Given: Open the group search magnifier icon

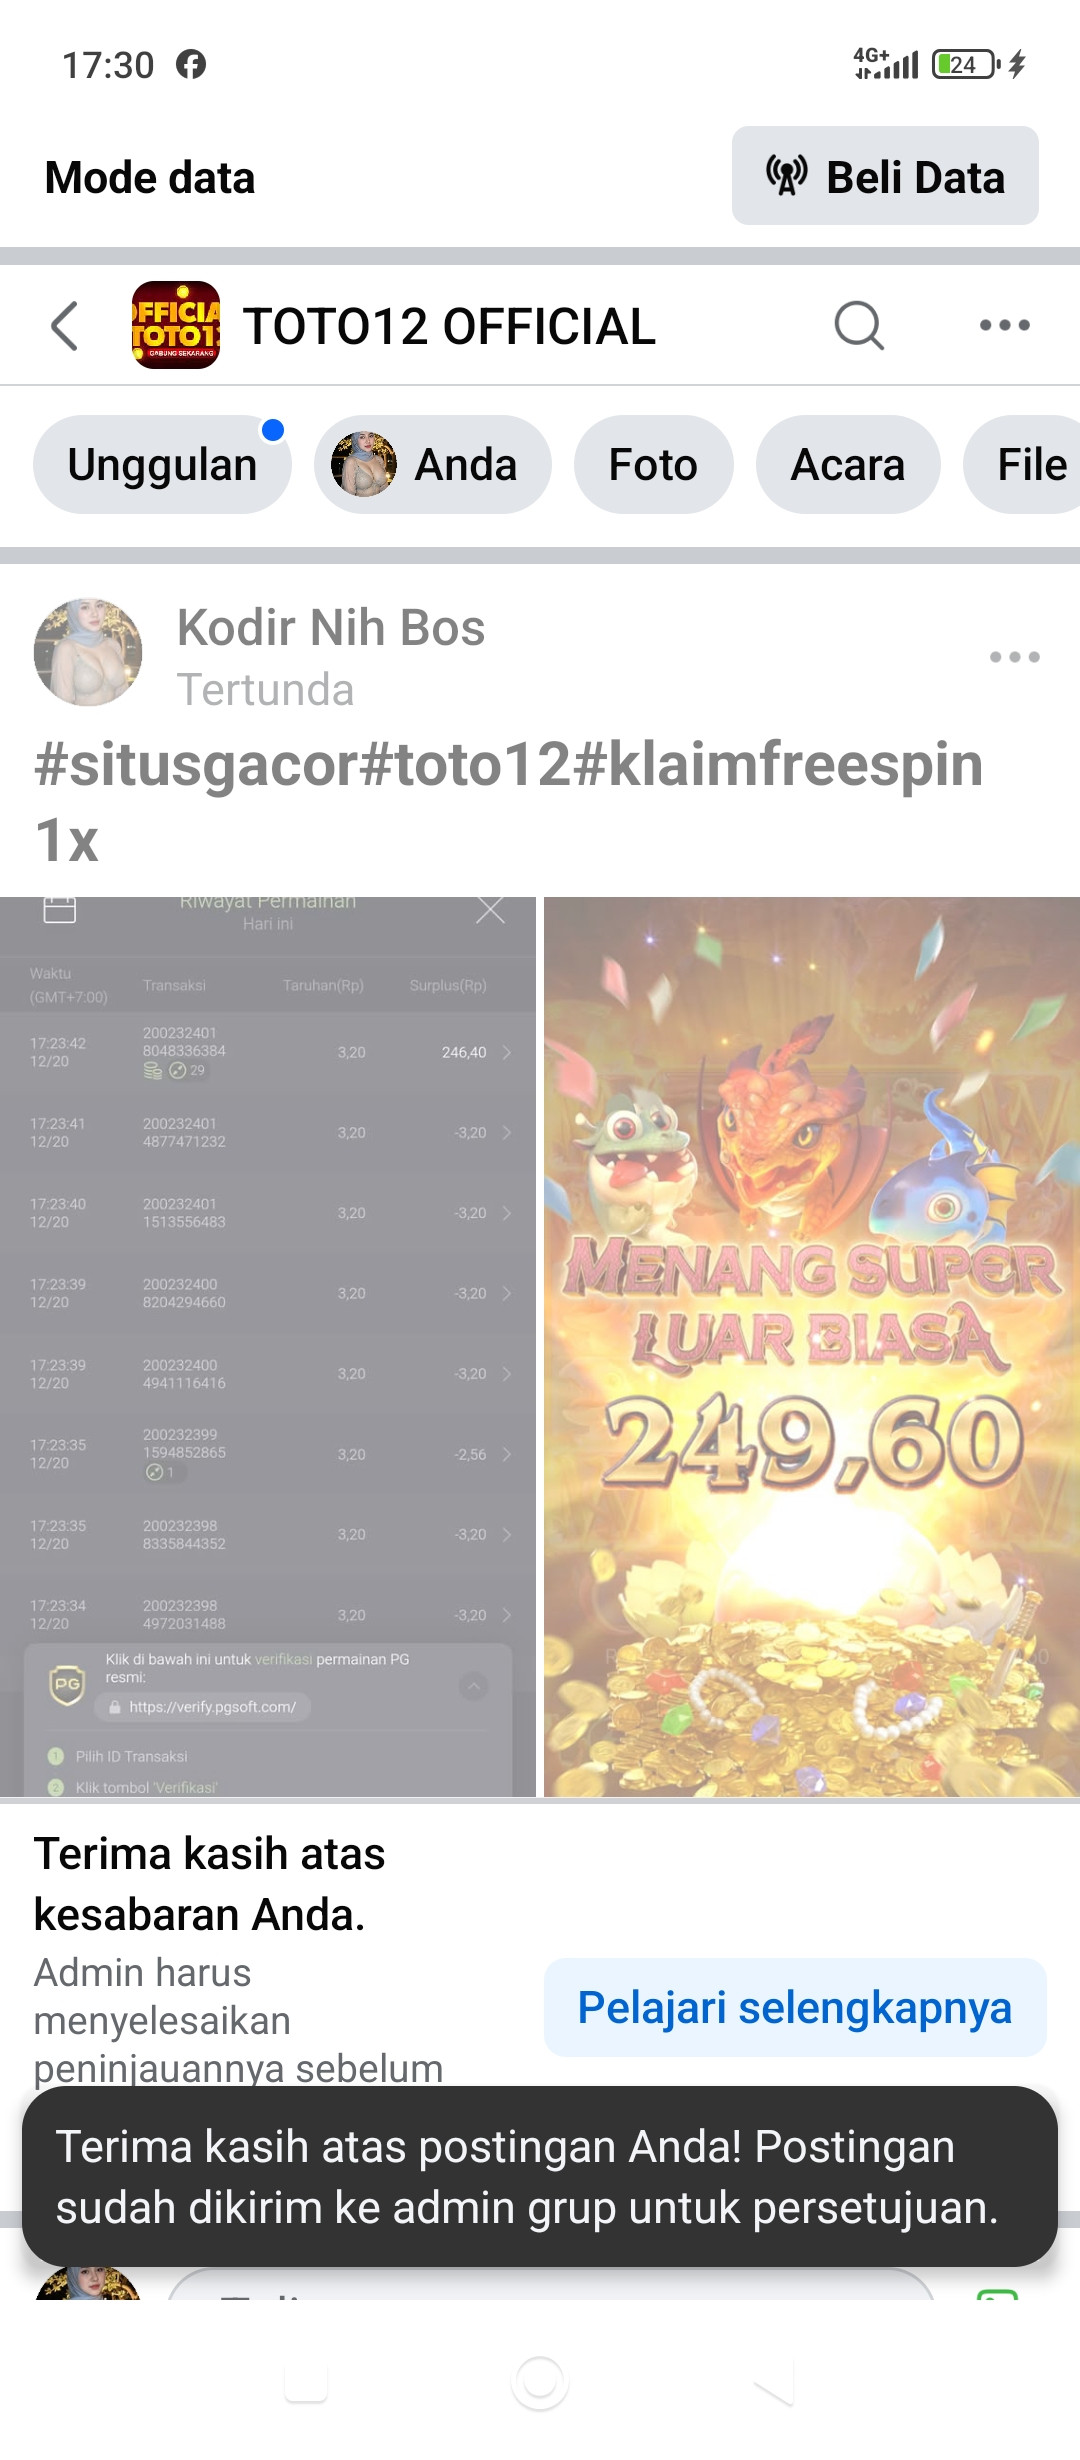Looking at the screenshot, I should pyautogui.click(x=859, y=325).
